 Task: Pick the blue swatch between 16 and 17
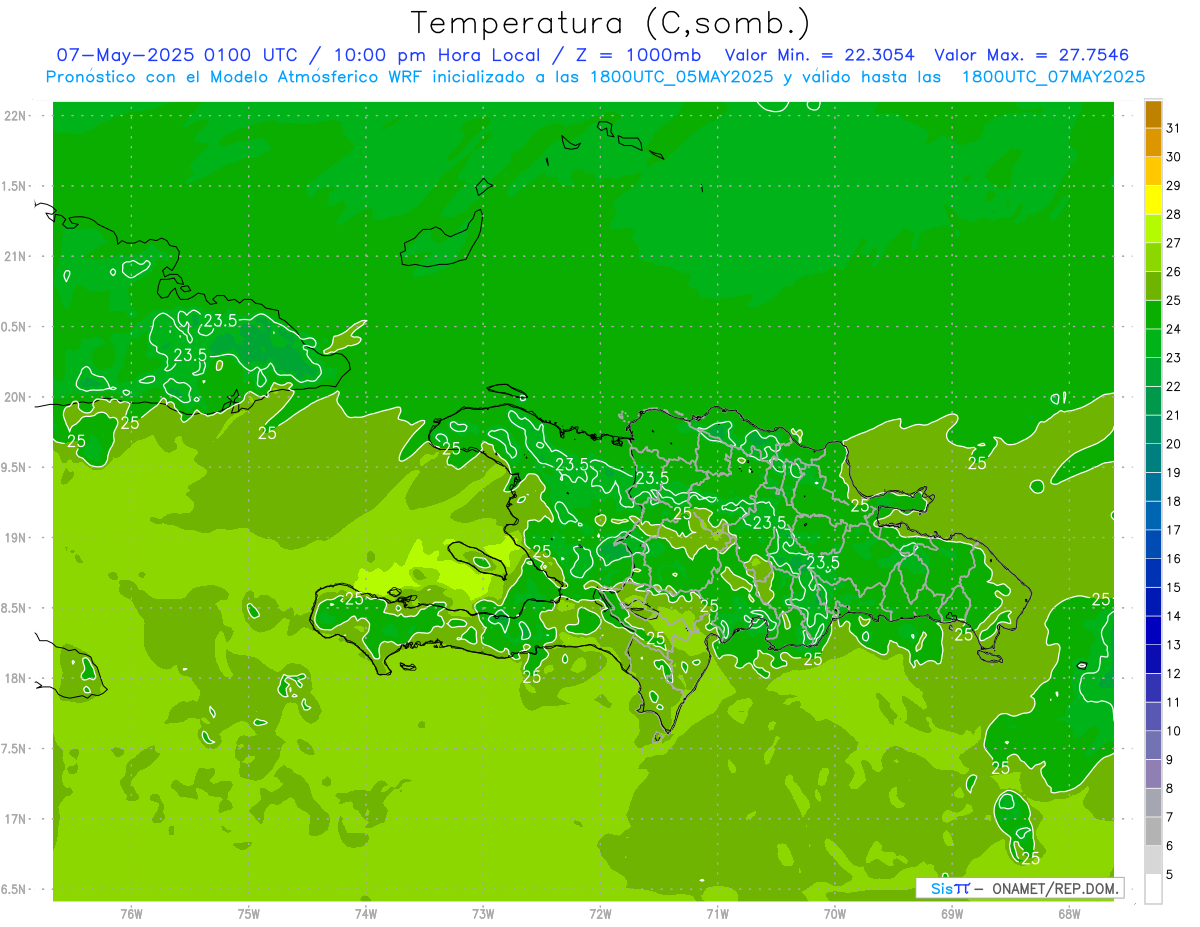(1153, 545)
